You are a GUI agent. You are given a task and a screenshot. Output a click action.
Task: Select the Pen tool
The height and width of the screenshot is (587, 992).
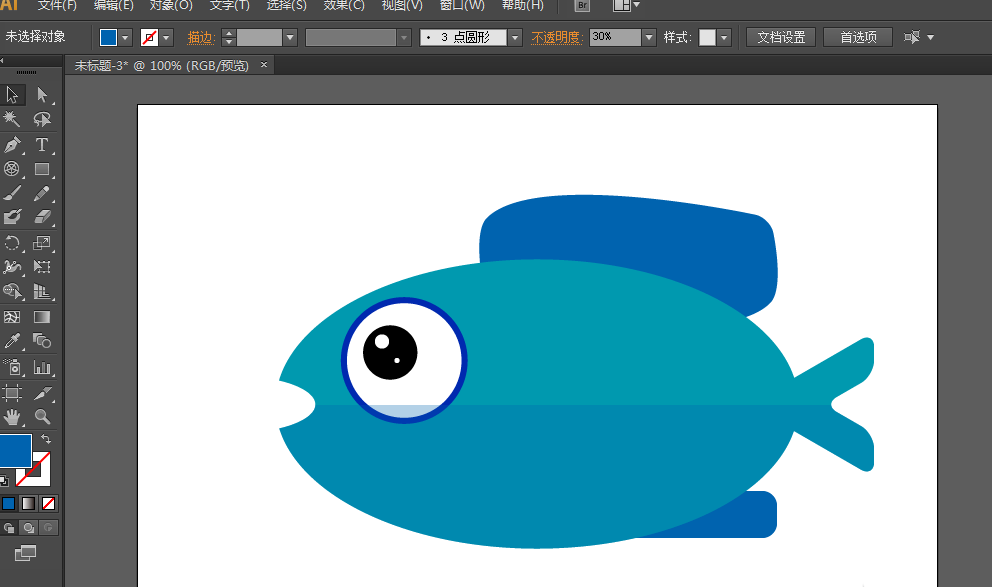12,145
